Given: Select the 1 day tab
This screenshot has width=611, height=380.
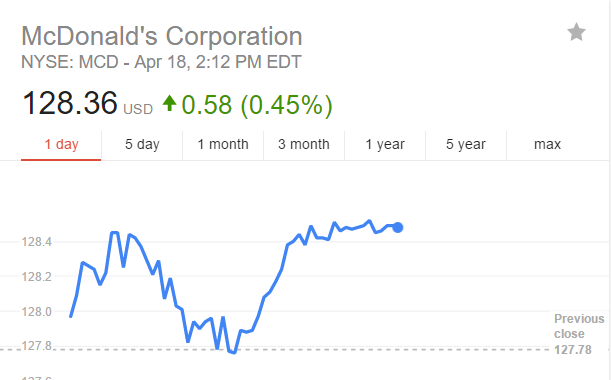Looking at the screenshot, I should [x=61, y=145].
